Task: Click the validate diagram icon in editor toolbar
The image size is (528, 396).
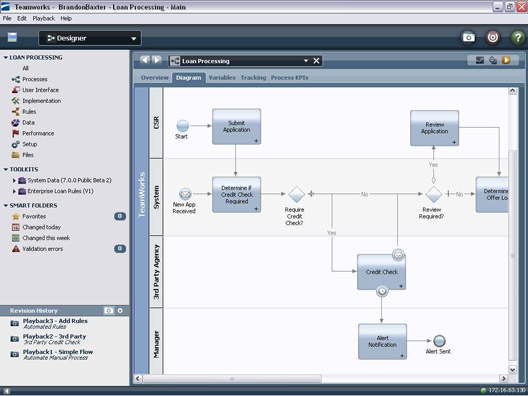Action: click(x=480, y=60)
